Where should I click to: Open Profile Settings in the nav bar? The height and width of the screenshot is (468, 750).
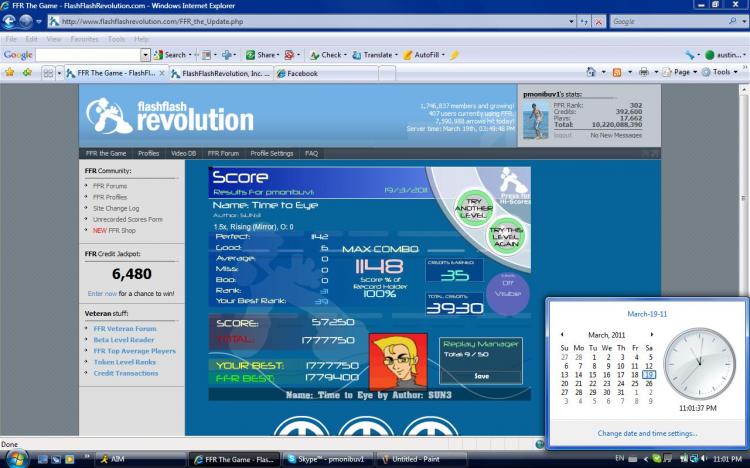pos(272,154)
